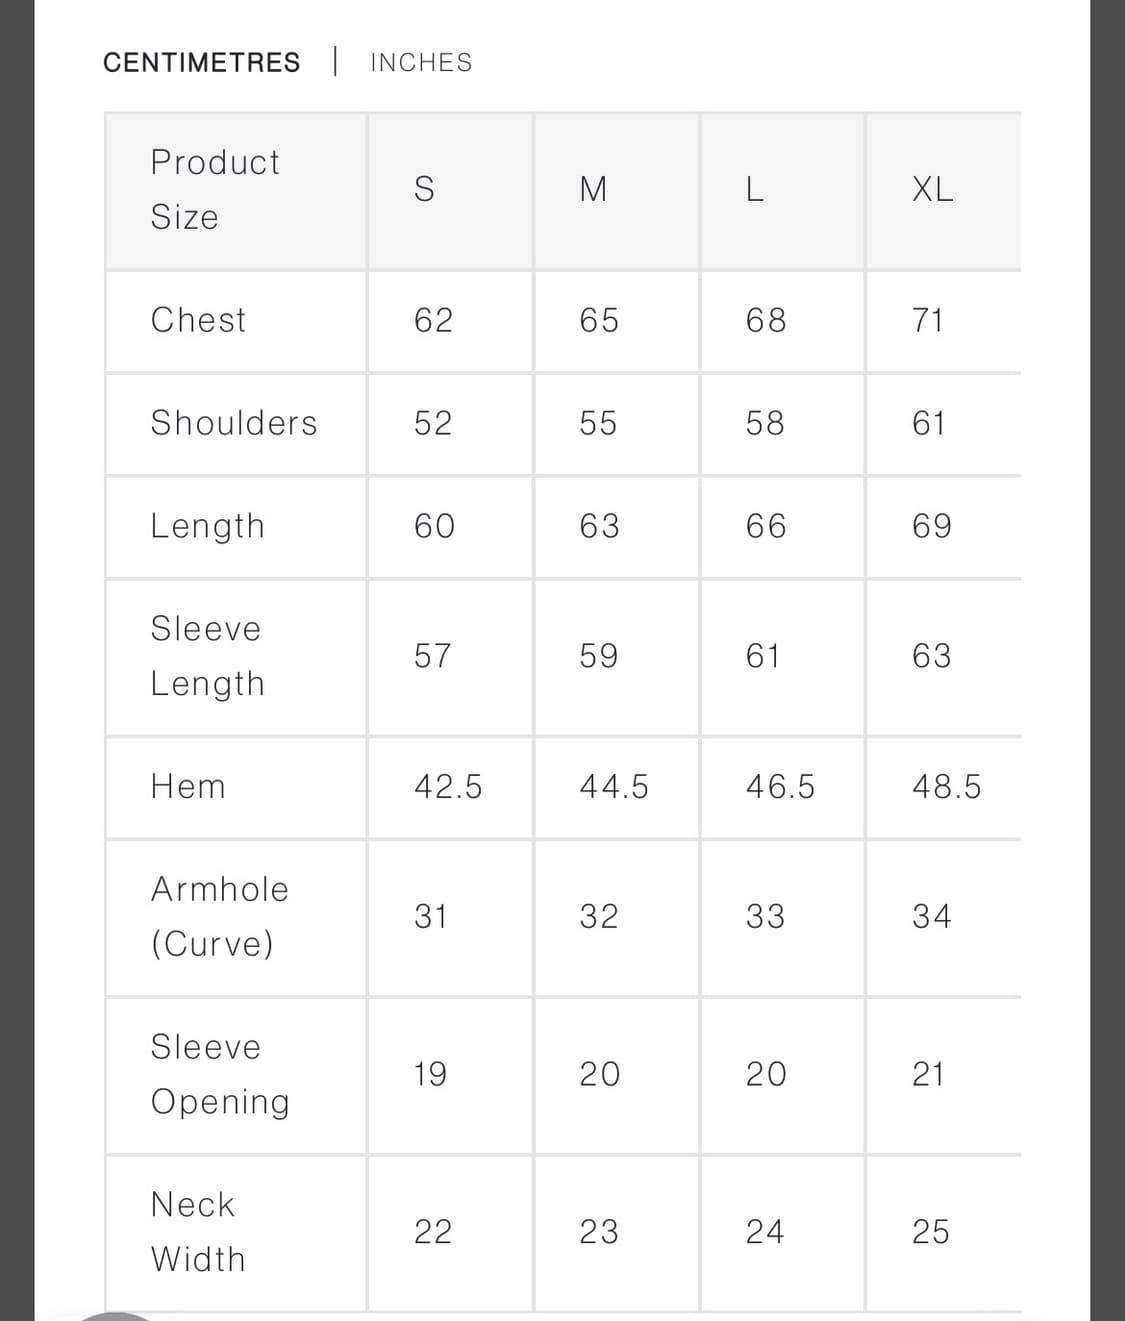Click the Sleeve Length row label
This screenshot has width=1125, height=1321.
208,656
